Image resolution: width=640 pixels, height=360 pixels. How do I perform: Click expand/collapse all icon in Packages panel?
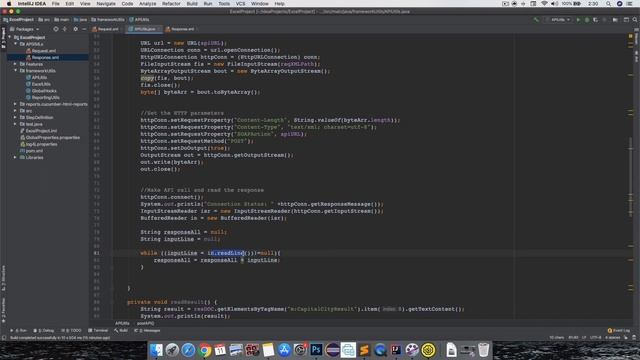click(x=64, y=29)
